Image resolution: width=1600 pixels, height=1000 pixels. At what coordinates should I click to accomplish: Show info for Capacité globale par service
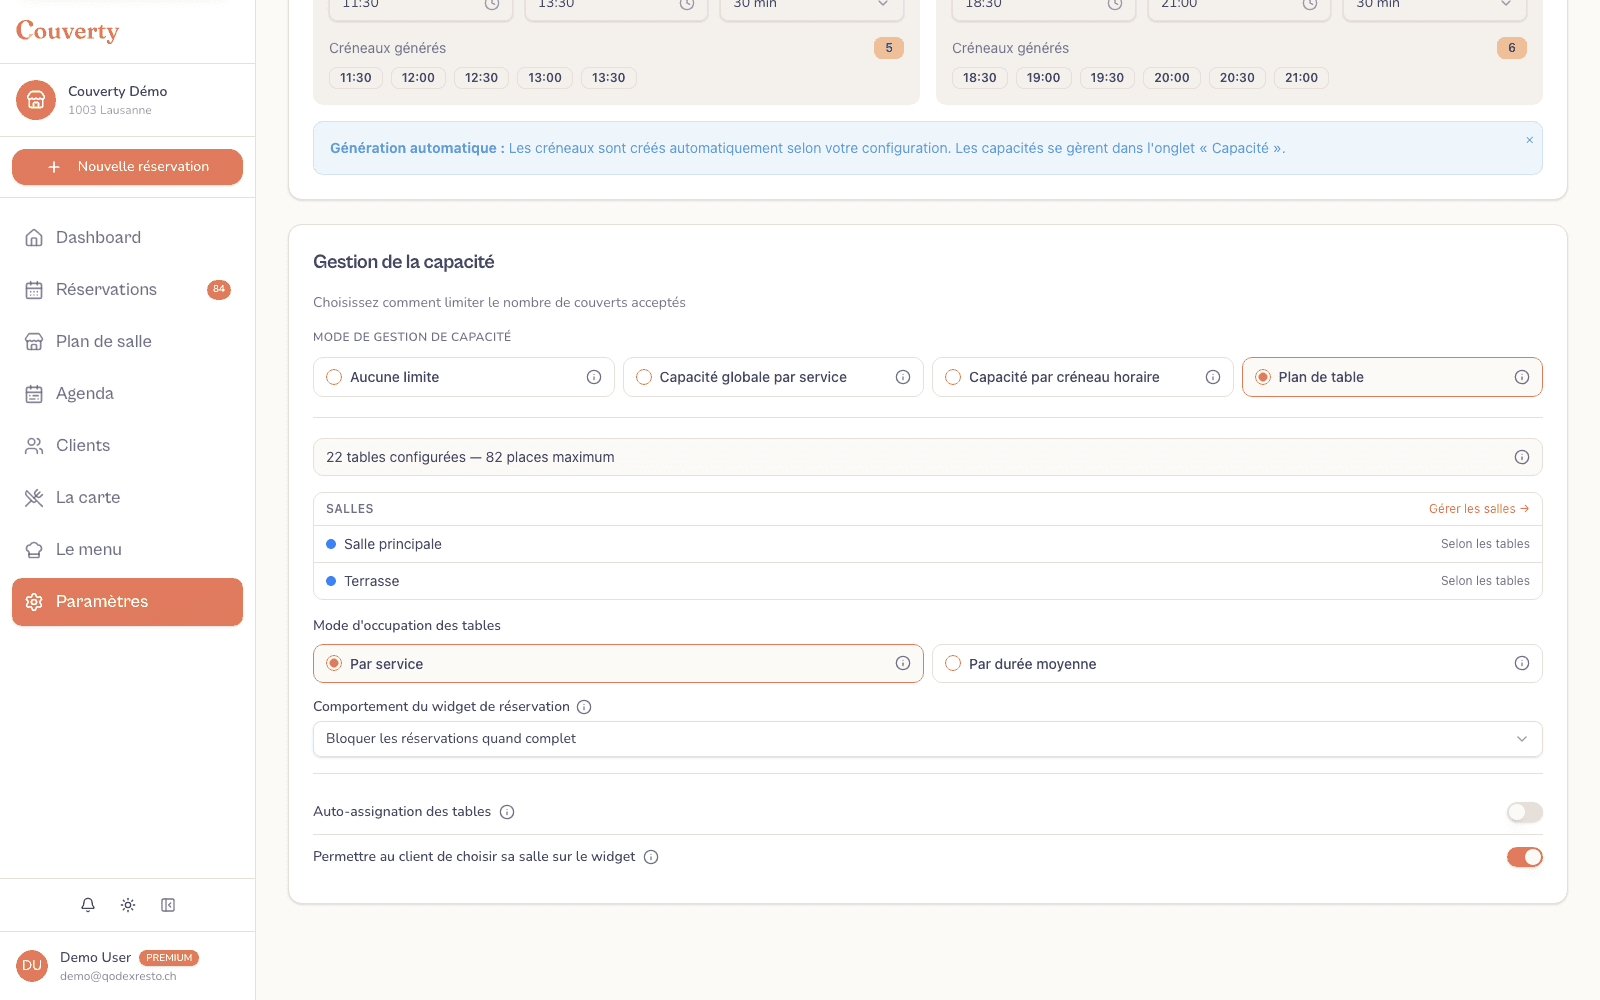pyautogui.click(x=903, y=377)
